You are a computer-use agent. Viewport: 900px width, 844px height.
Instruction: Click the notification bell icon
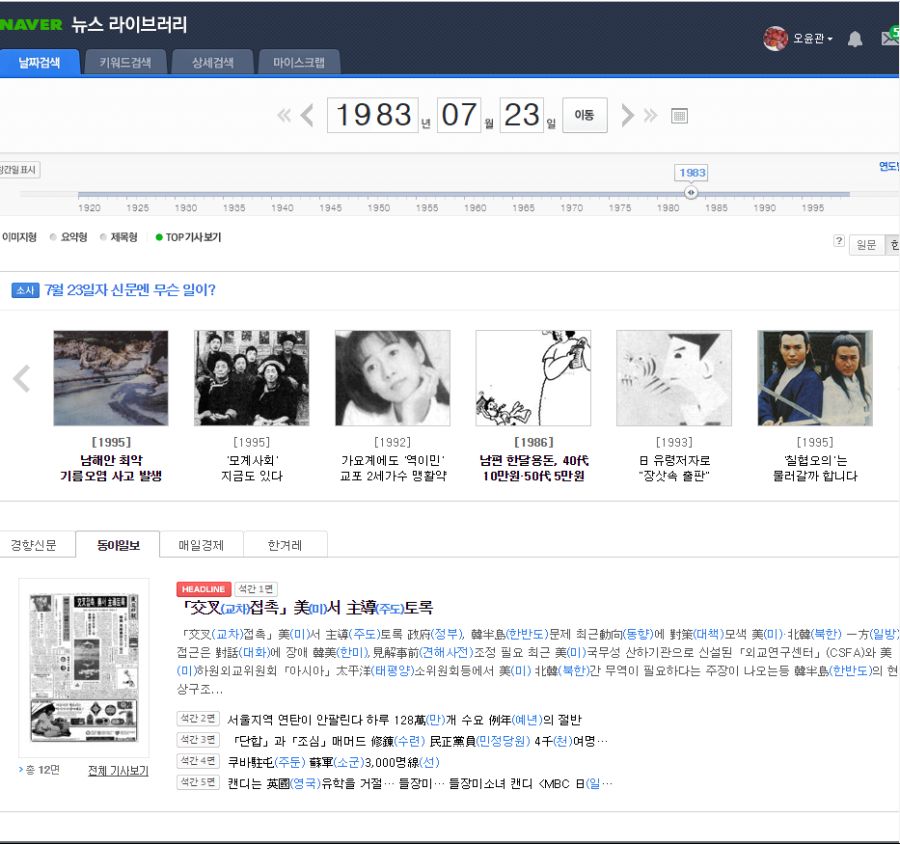click(855, 39)
